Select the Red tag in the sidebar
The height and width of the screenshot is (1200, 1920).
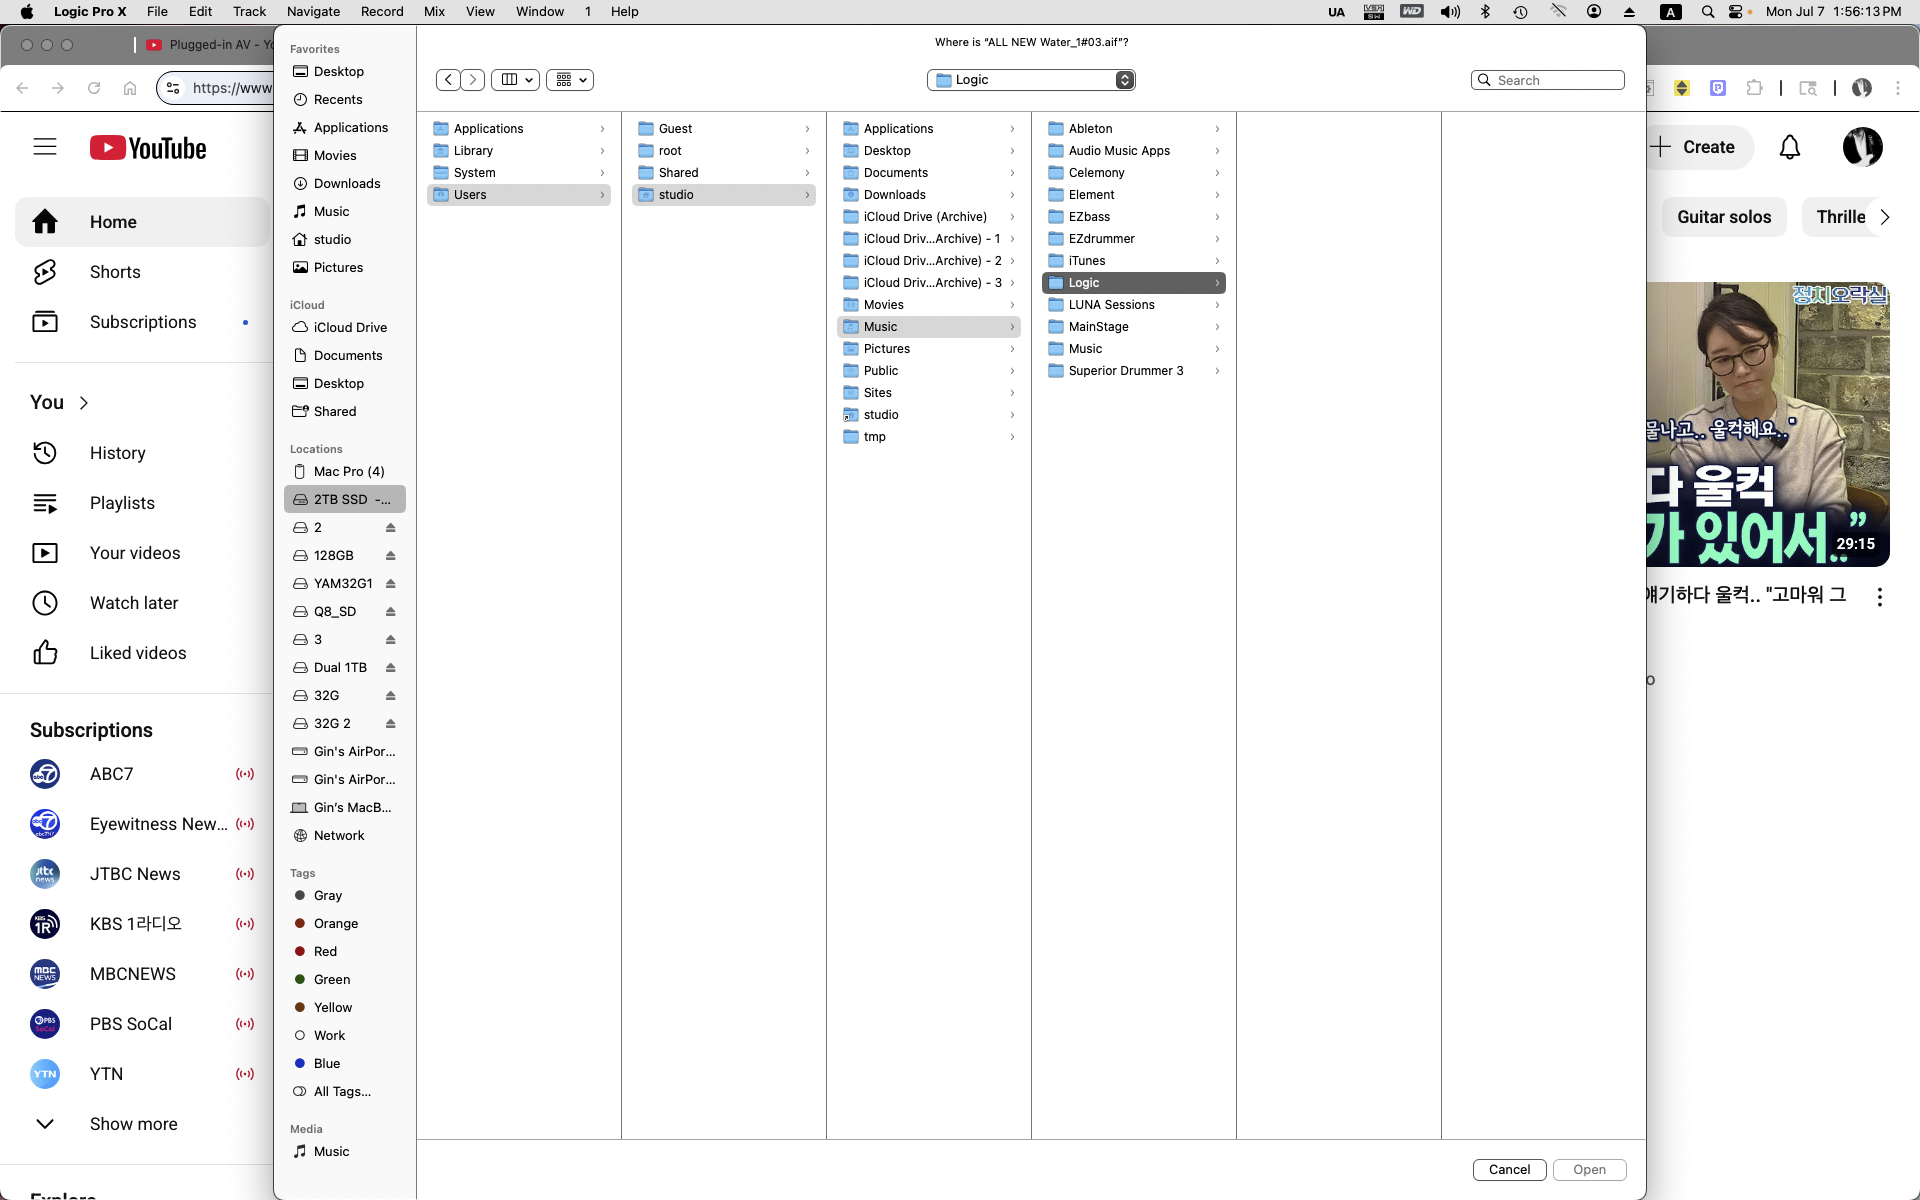coord(325,952)
